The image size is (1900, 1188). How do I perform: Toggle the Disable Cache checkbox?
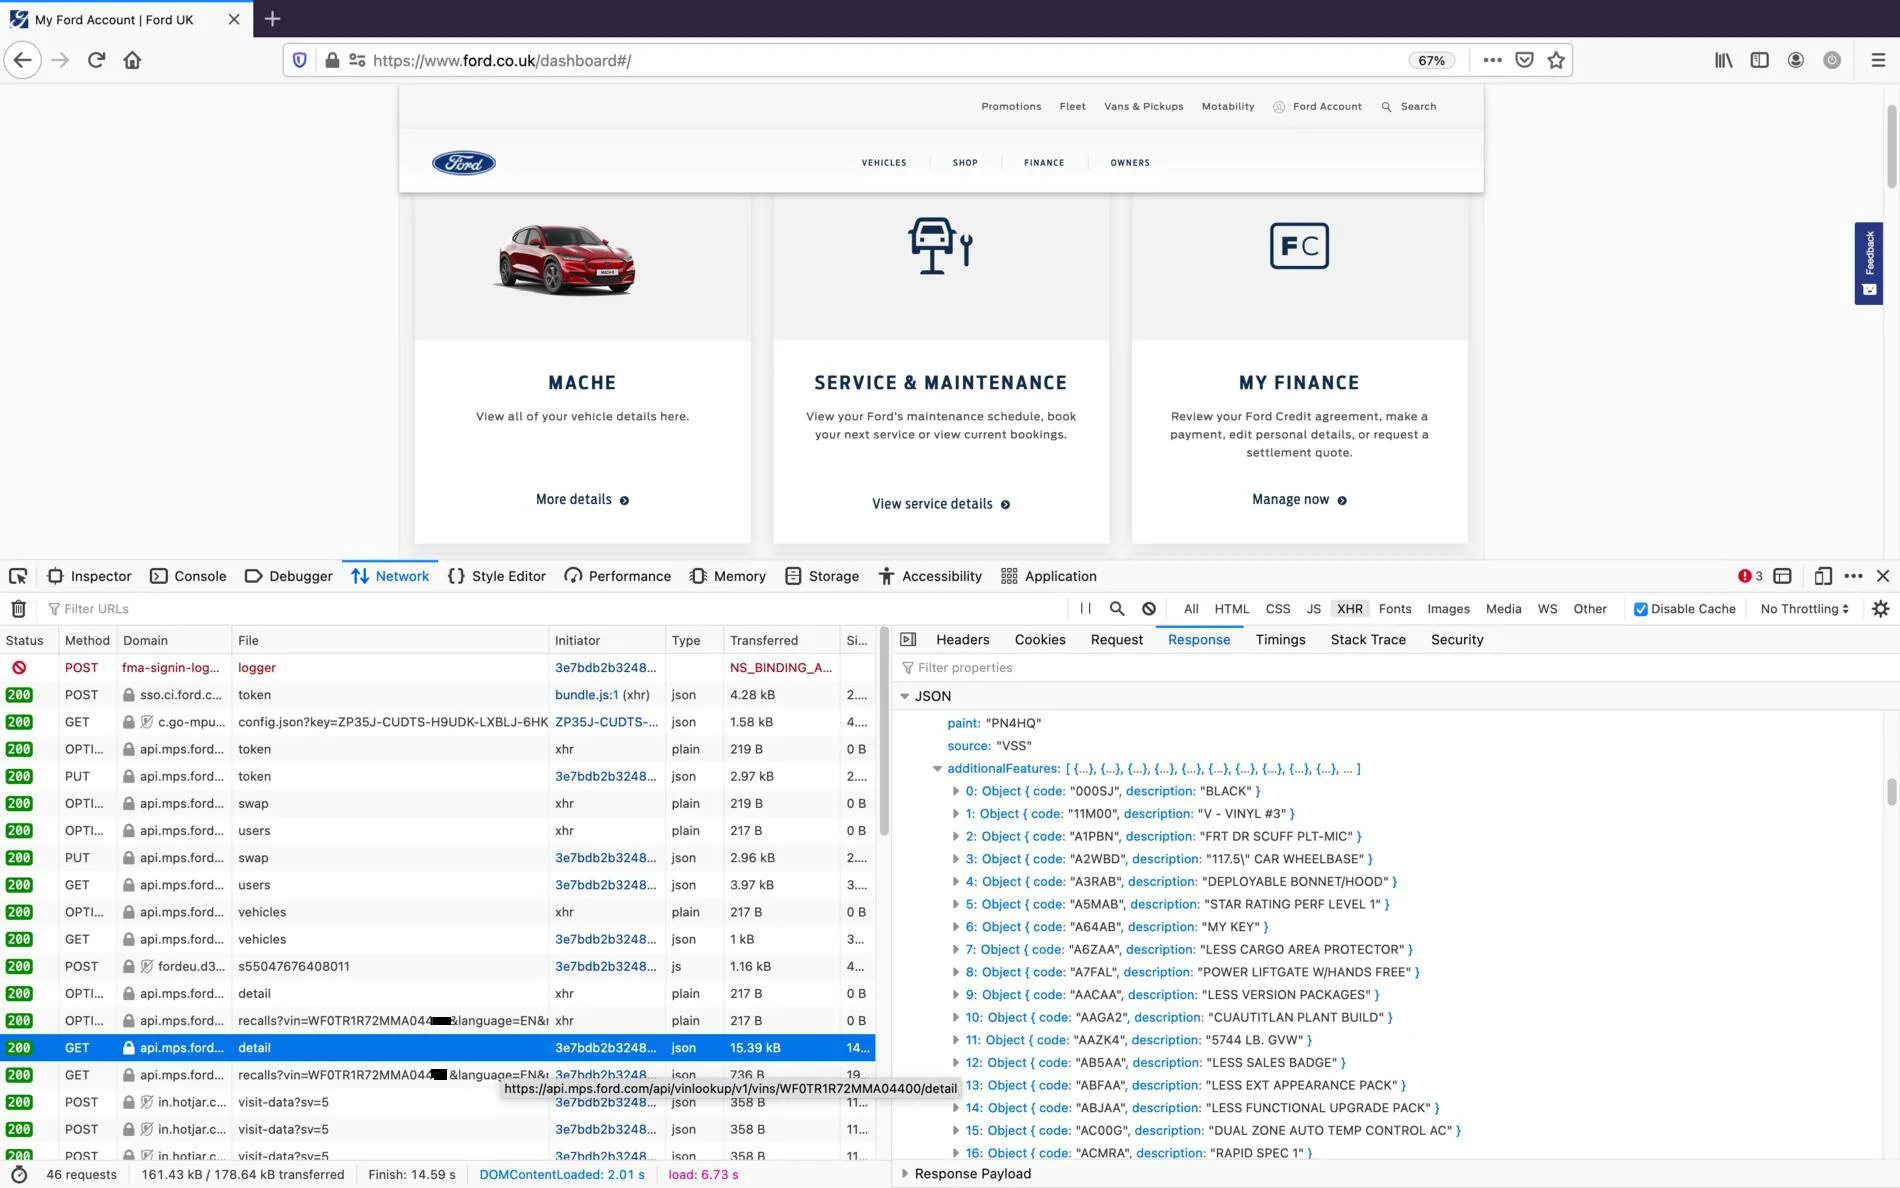1640,609
